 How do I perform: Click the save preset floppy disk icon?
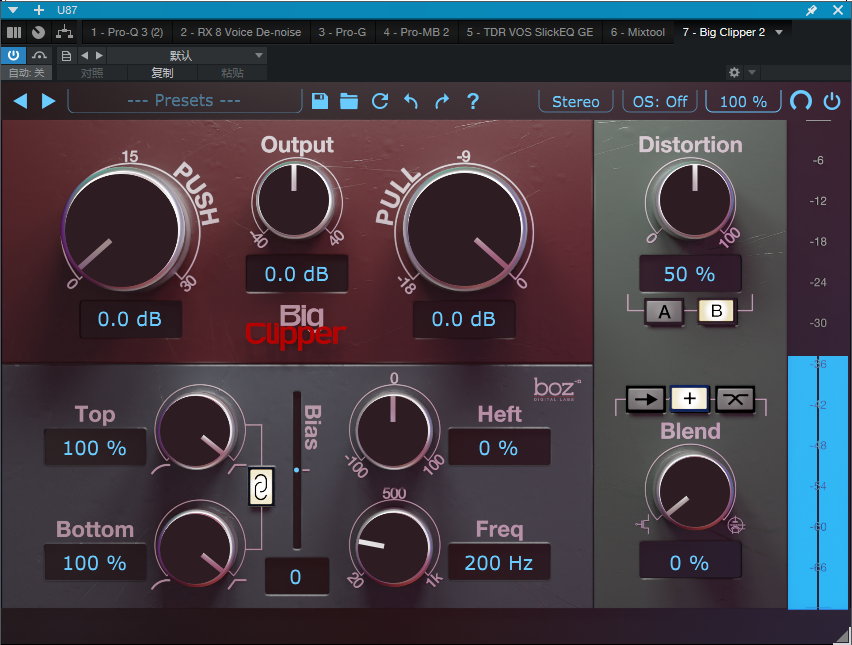click(320, 101)
